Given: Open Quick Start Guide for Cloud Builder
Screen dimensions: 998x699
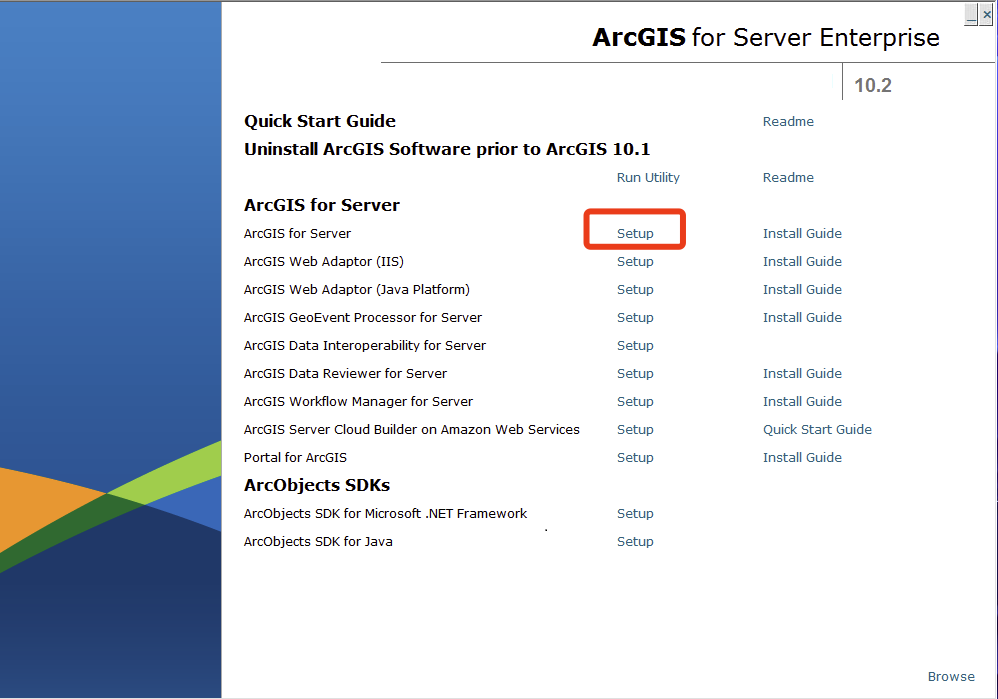Looking at the screenshot, I should (817, 430).
